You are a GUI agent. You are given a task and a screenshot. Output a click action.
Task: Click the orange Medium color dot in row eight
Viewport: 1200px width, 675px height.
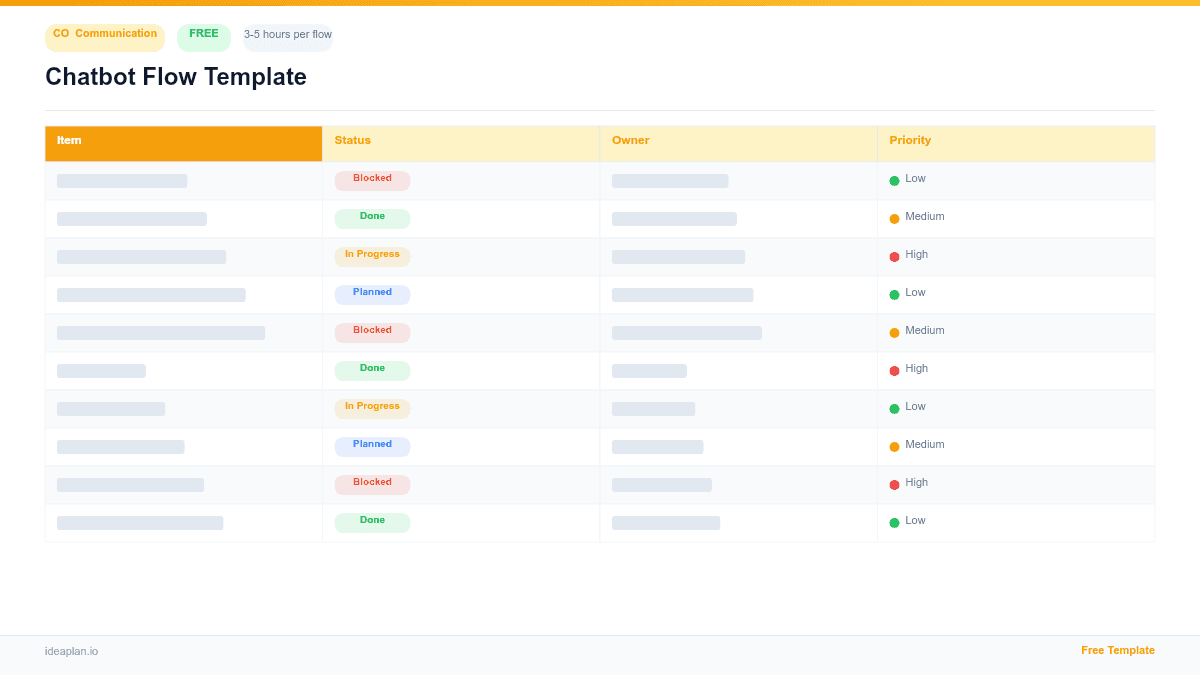pos(895,445)
